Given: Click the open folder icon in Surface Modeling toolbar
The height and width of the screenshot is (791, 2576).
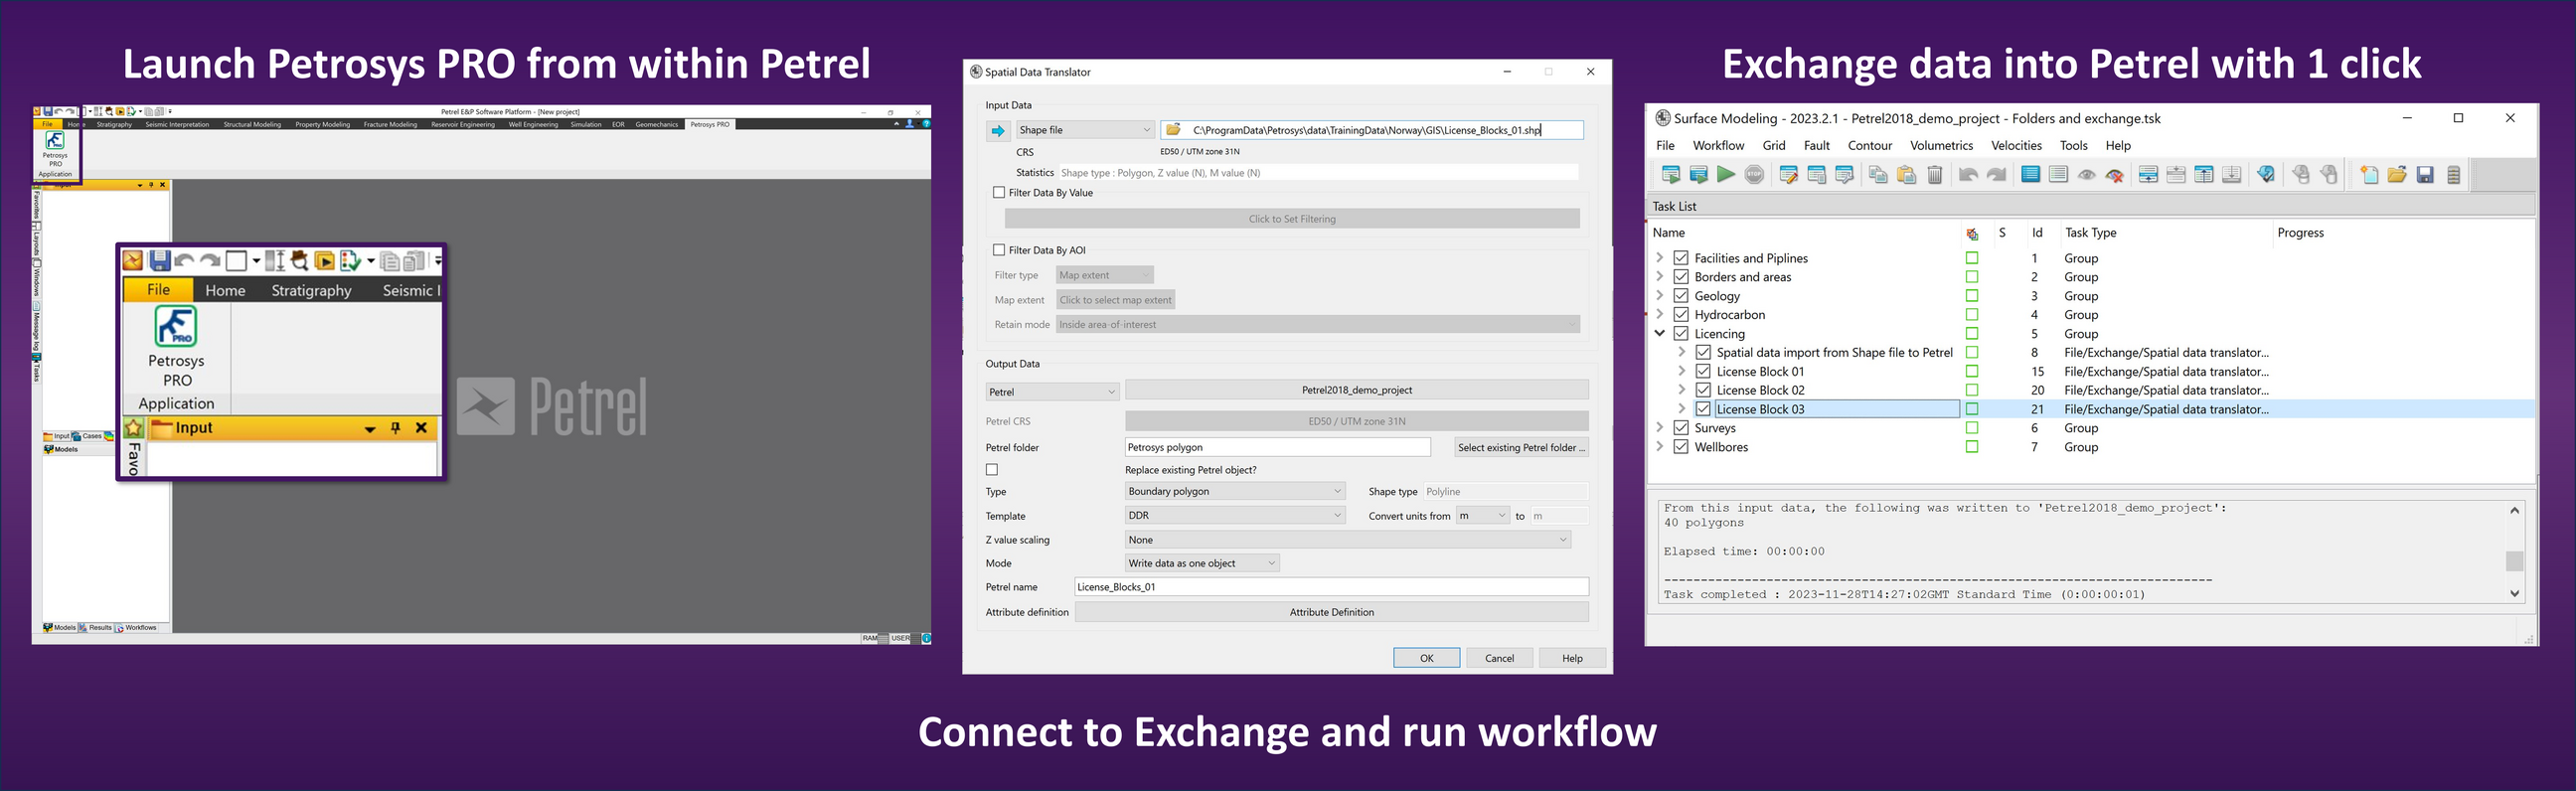Looking at the screenshot, I should (2397, 175).
